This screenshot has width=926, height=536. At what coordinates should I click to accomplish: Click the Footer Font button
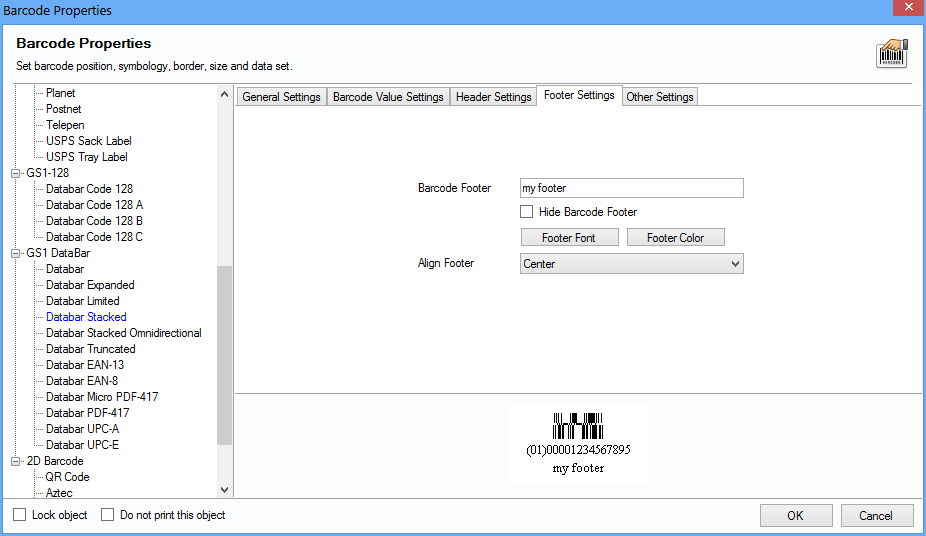(x=569, y=237)
